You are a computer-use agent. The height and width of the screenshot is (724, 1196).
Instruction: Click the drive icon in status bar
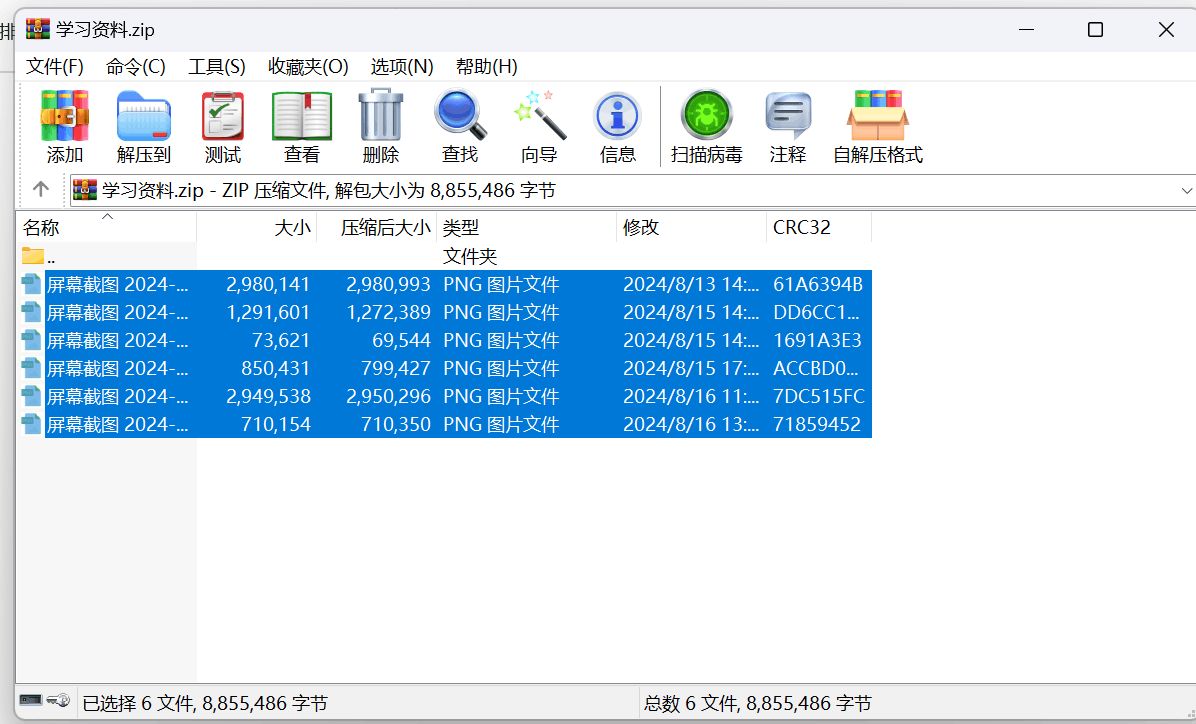point(31,700)
